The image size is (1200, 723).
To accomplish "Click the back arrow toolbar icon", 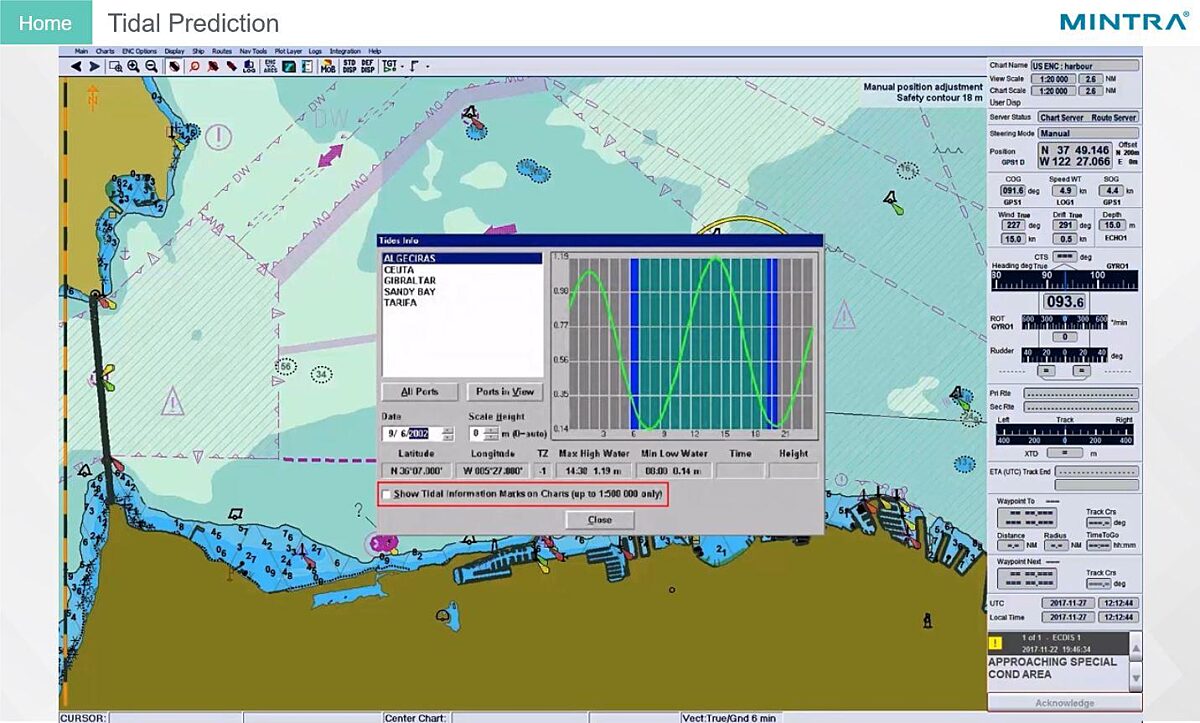I will [x=76, y=66].
